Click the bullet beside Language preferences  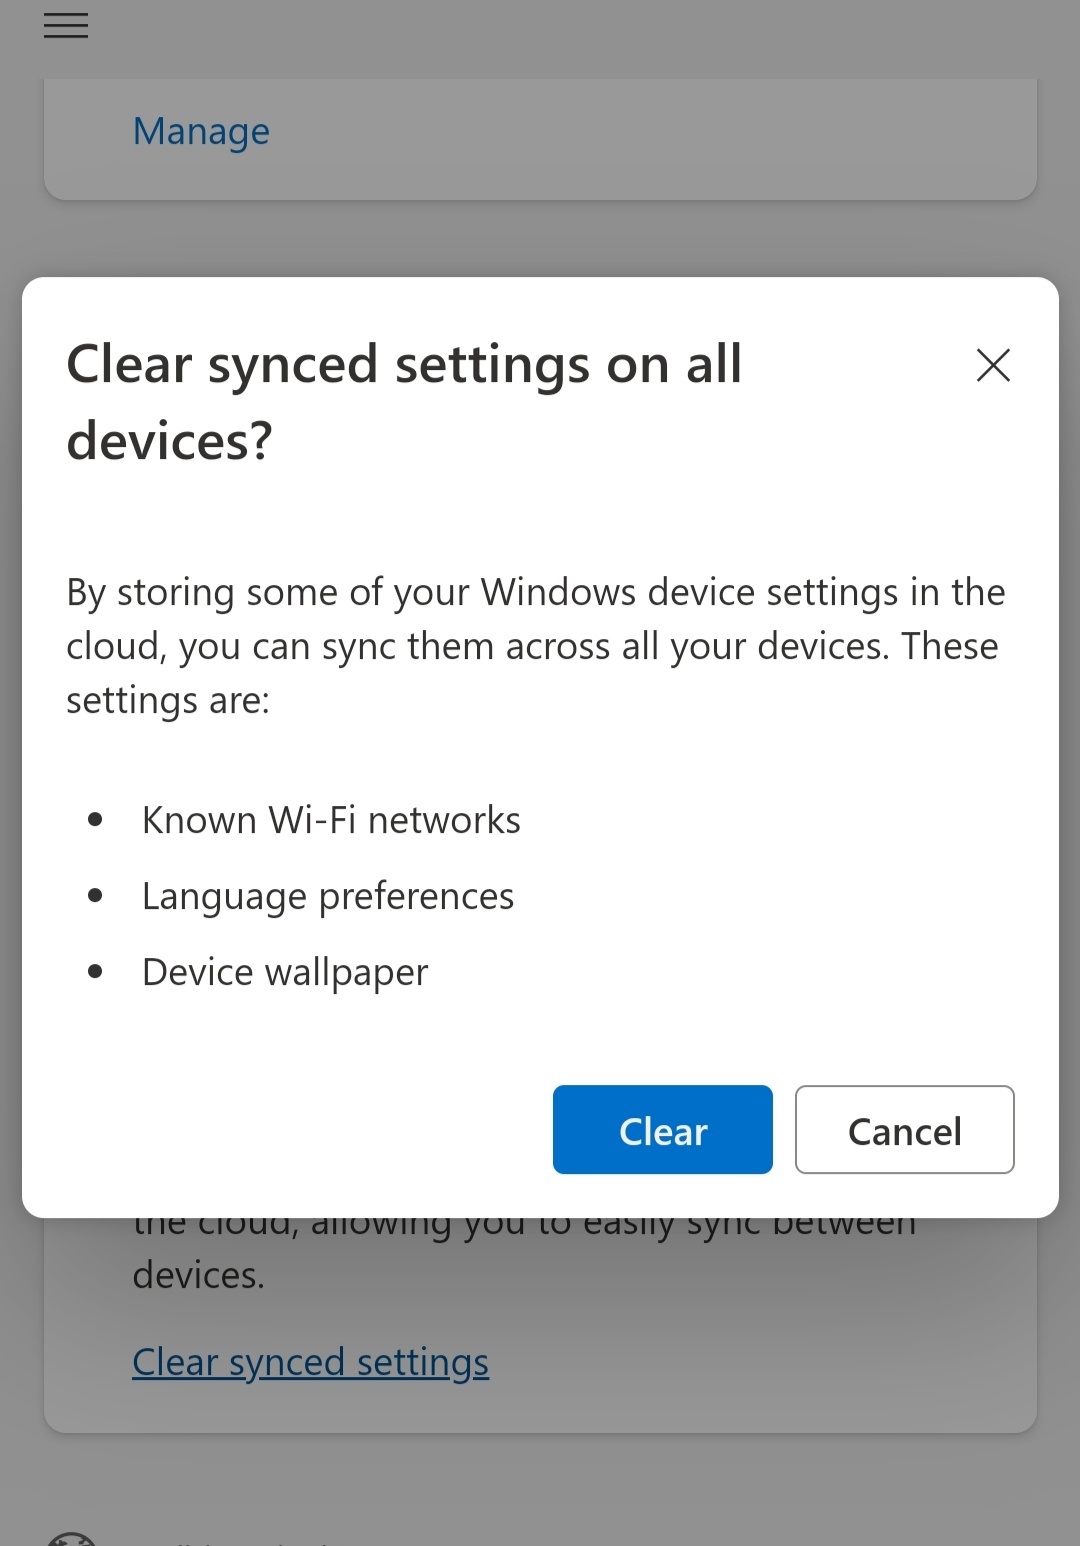(95, 896)
